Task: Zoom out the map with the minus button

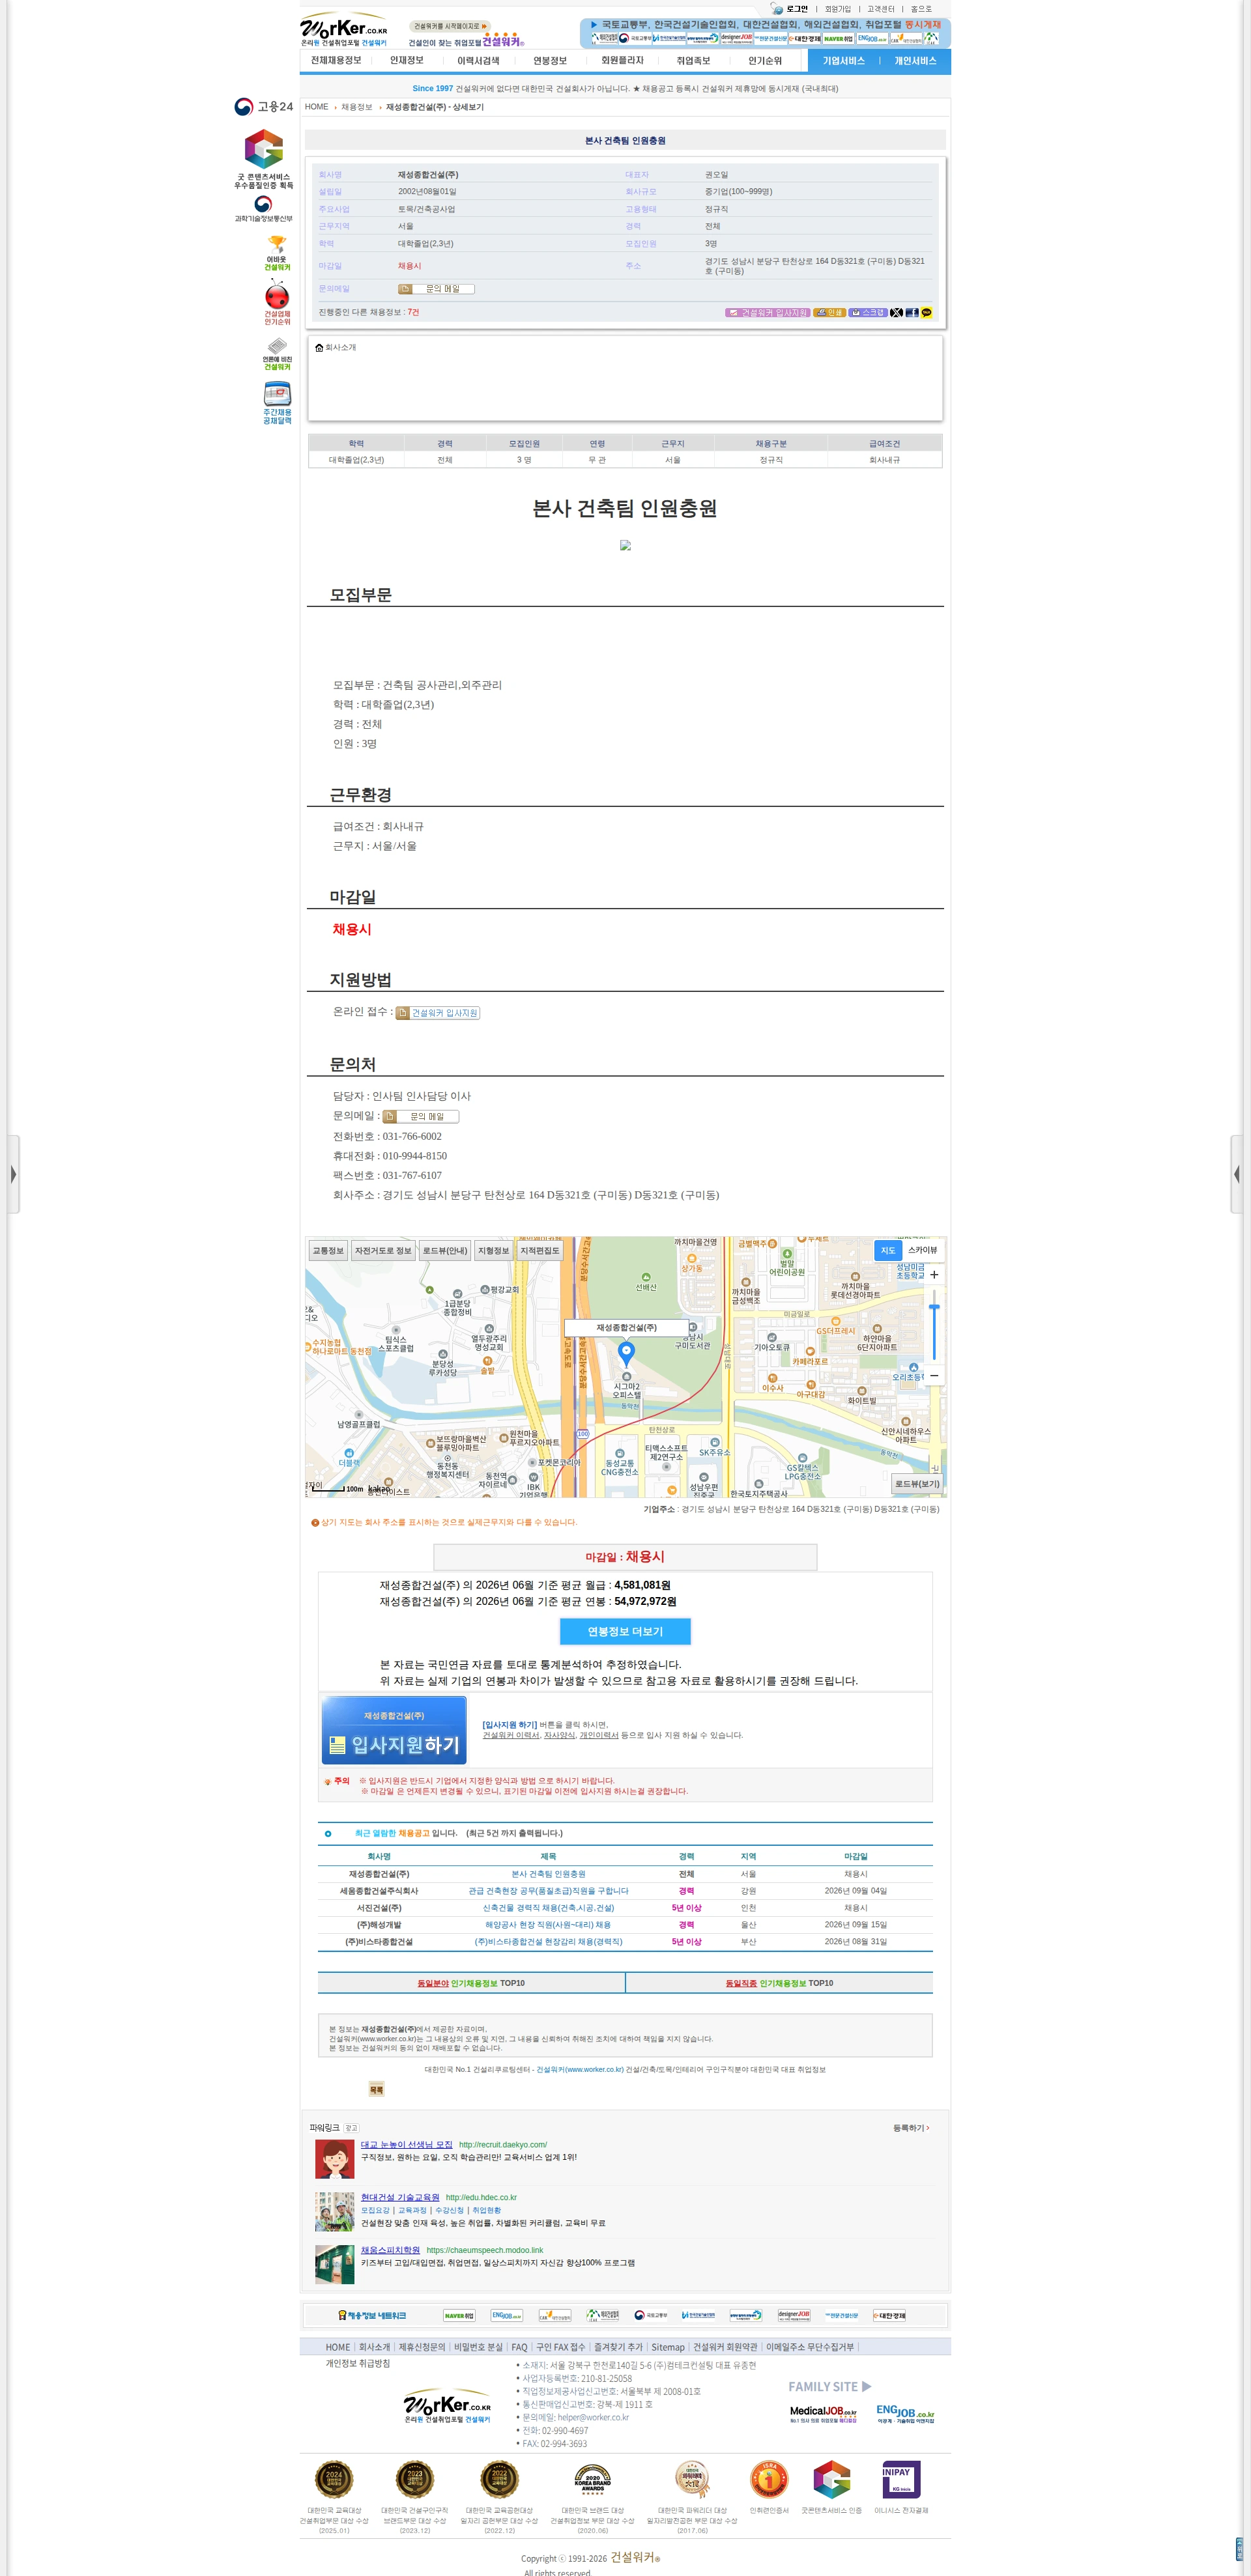Action: pyautogui.click(x=934, y=1376)
